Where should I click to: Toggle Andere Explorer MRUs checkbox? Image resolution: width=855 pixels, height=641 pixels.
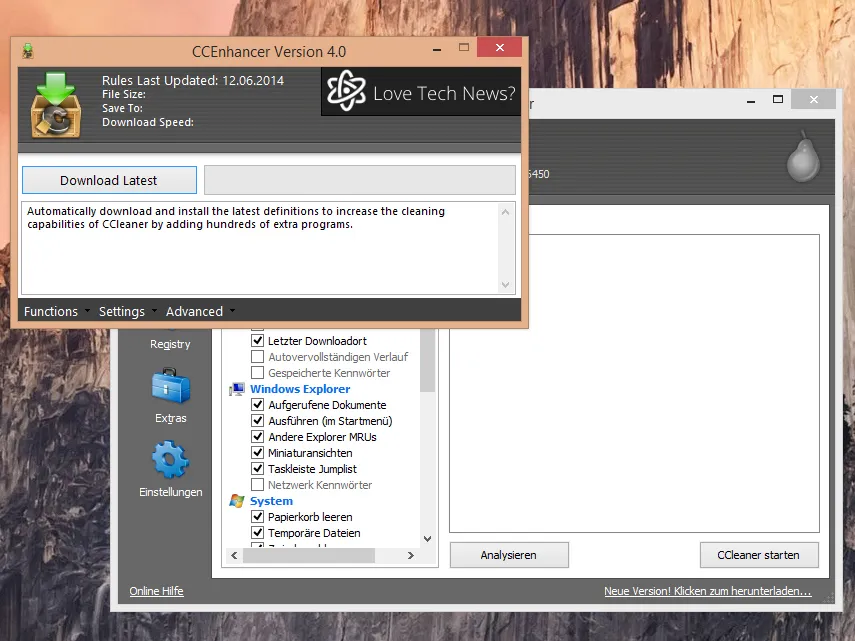coord(257,437)
